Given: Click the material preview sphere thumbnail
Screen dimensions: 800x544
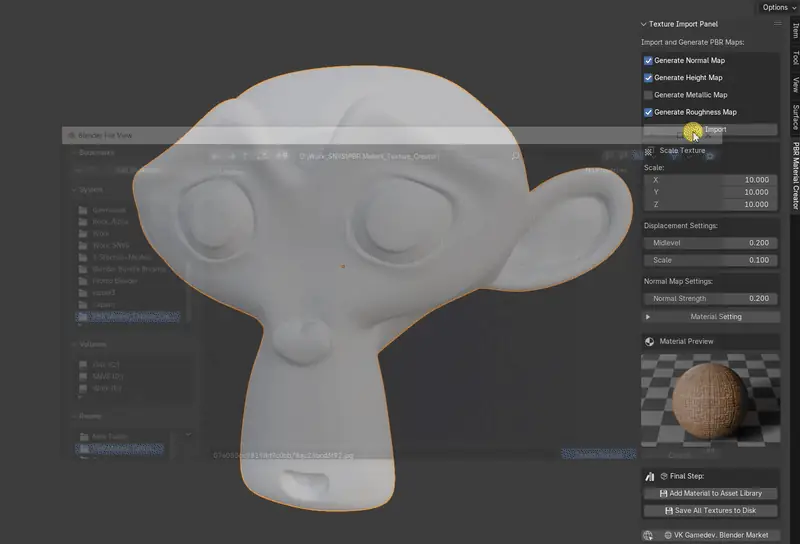Looking at the screenshot, I should 710,399.
